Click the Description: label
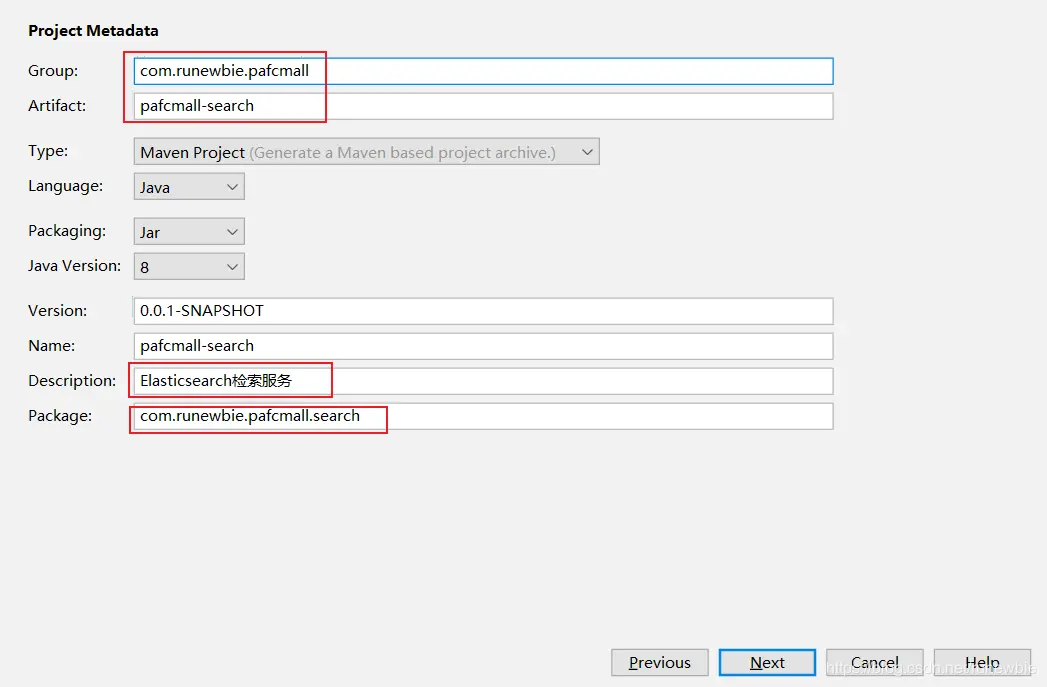This screenshot has width=1047, height=687. tap(72, 381)
